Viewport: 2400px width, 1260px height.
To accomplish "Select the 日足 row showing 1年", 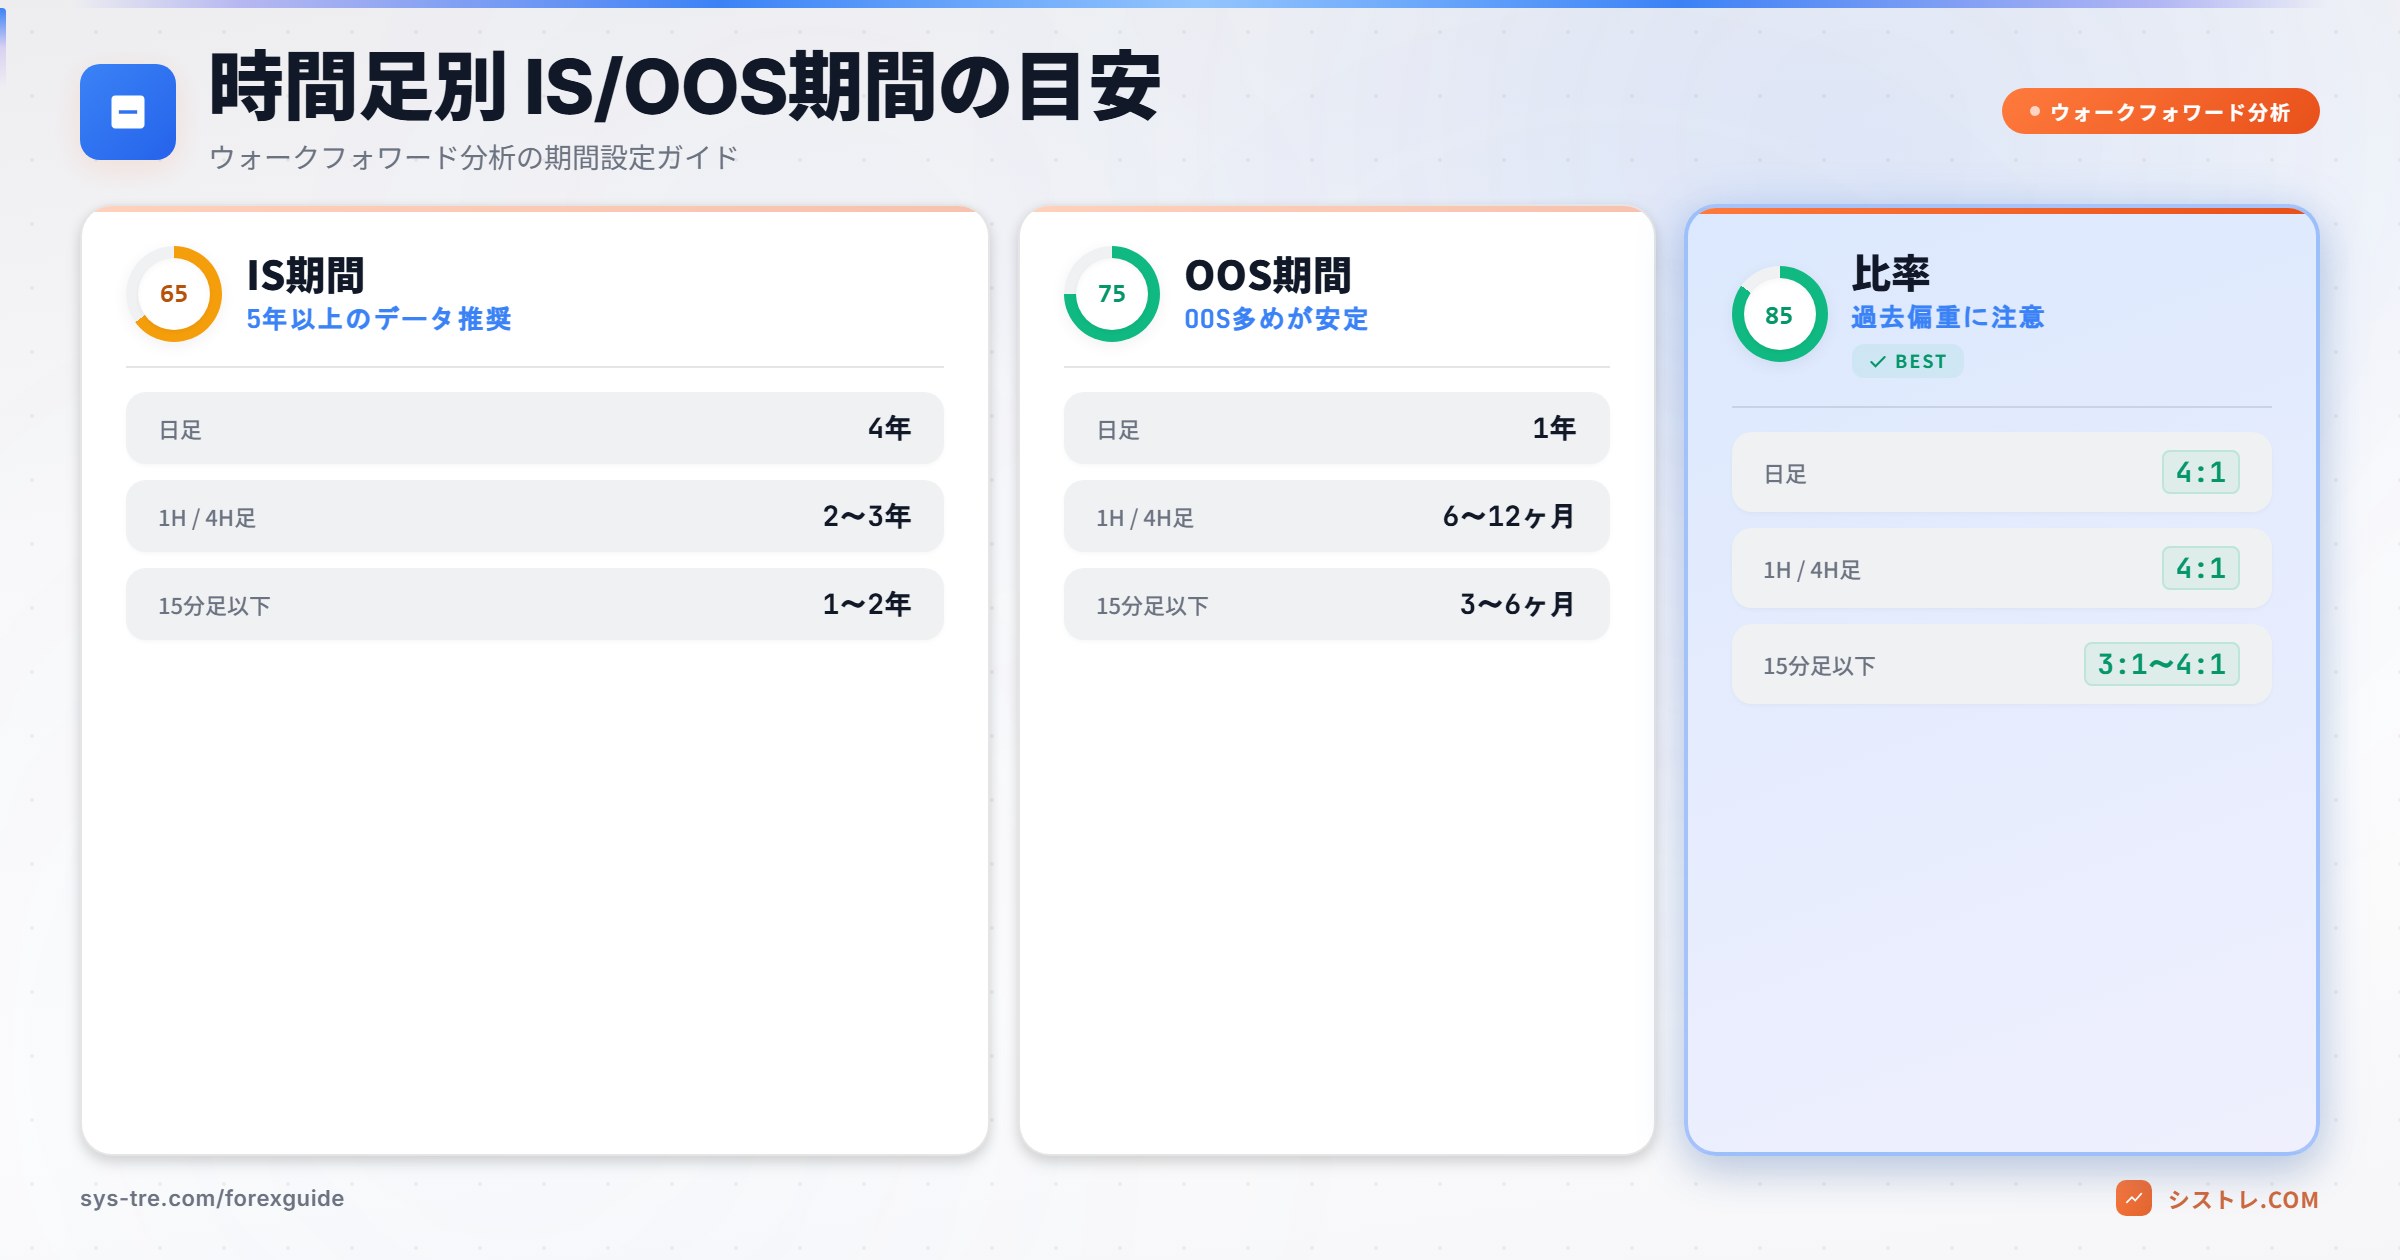I will coord(1337,428).
